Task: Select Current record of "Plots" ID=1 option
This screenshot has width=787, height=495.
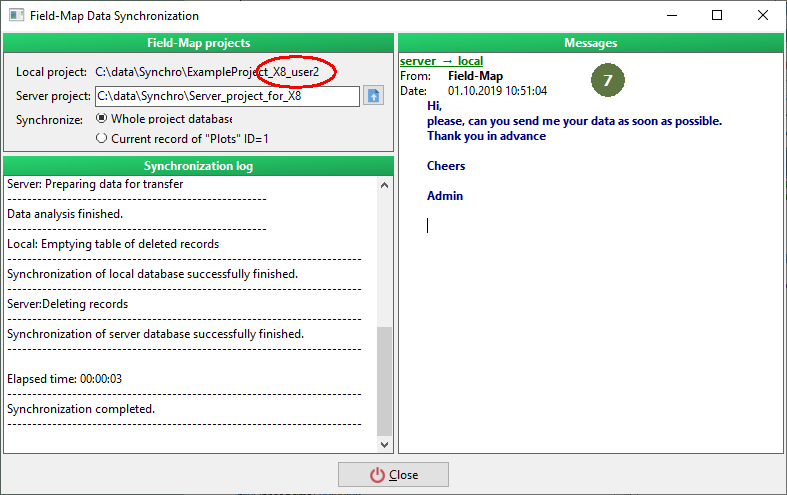Action: click(182, 139)
